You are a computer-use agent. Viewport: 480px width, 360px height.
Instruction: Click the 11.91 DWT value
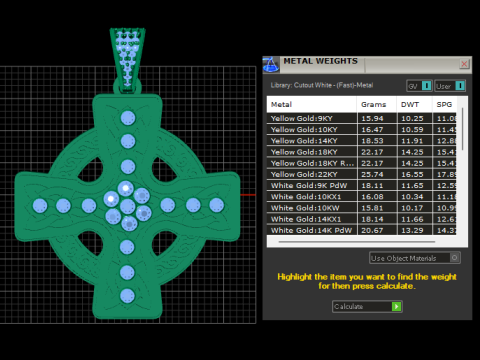(x=412, y=141)
